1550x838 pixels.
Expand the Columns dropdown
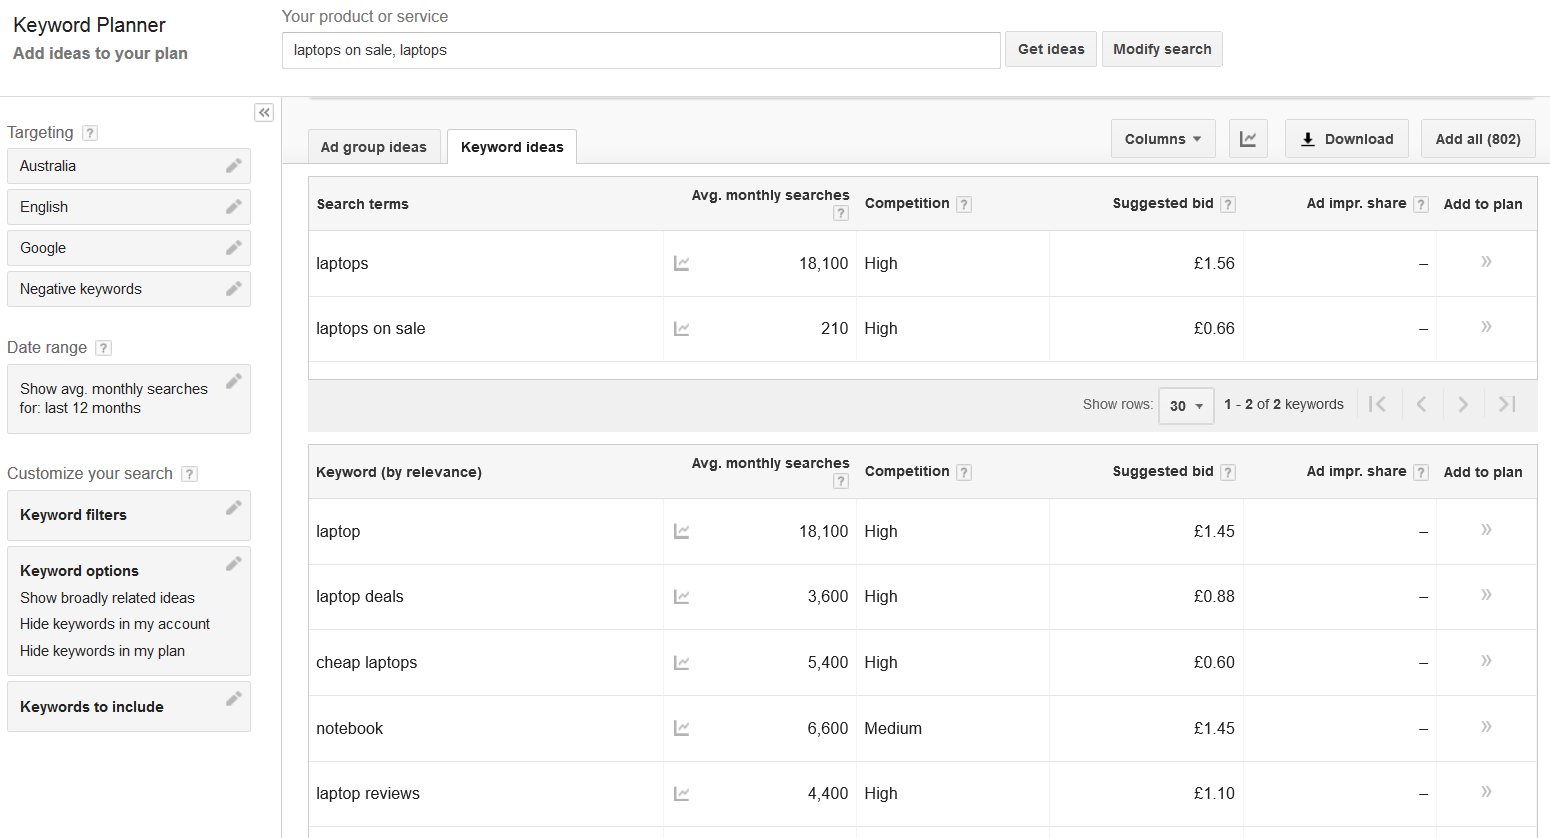(x=1163, y=139)
